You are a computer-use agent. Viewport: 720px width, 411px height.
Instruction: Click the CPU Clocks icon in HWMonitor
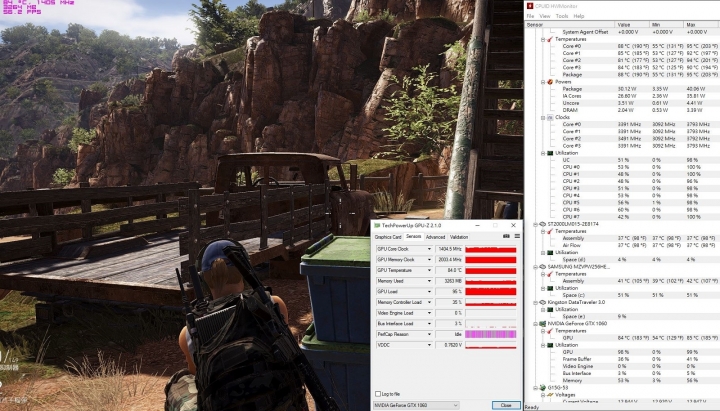[550, 118]
